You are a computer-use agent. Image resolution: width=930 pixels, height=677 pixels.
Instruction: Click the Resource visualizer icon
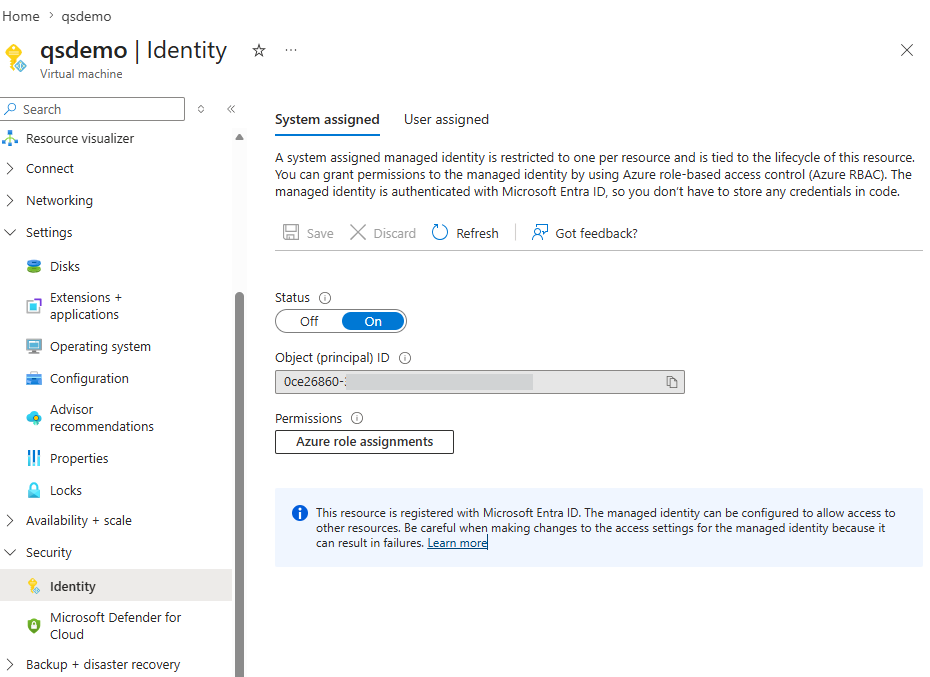10,138
